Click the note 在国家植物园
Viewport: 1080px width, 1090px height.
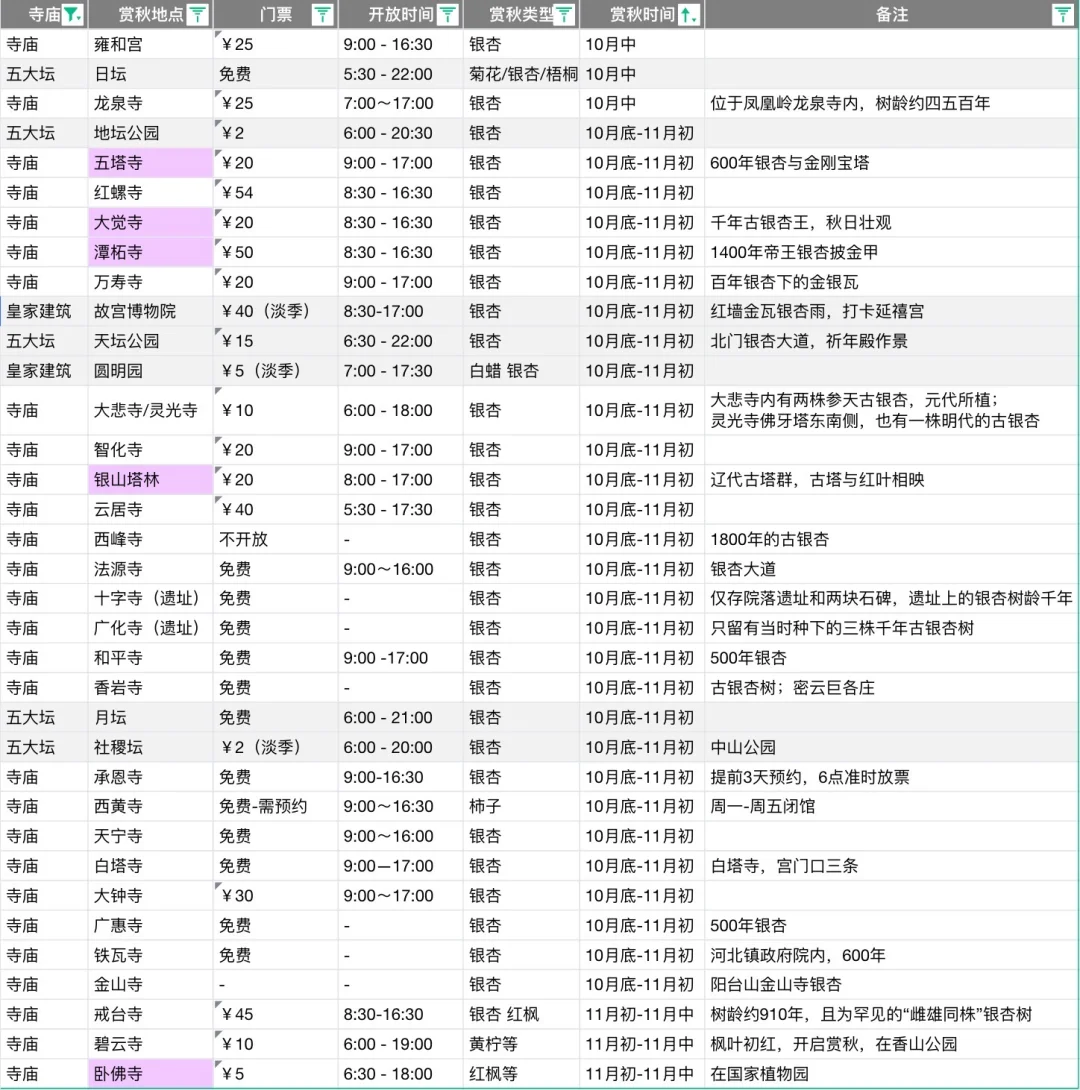point(759,1074)
